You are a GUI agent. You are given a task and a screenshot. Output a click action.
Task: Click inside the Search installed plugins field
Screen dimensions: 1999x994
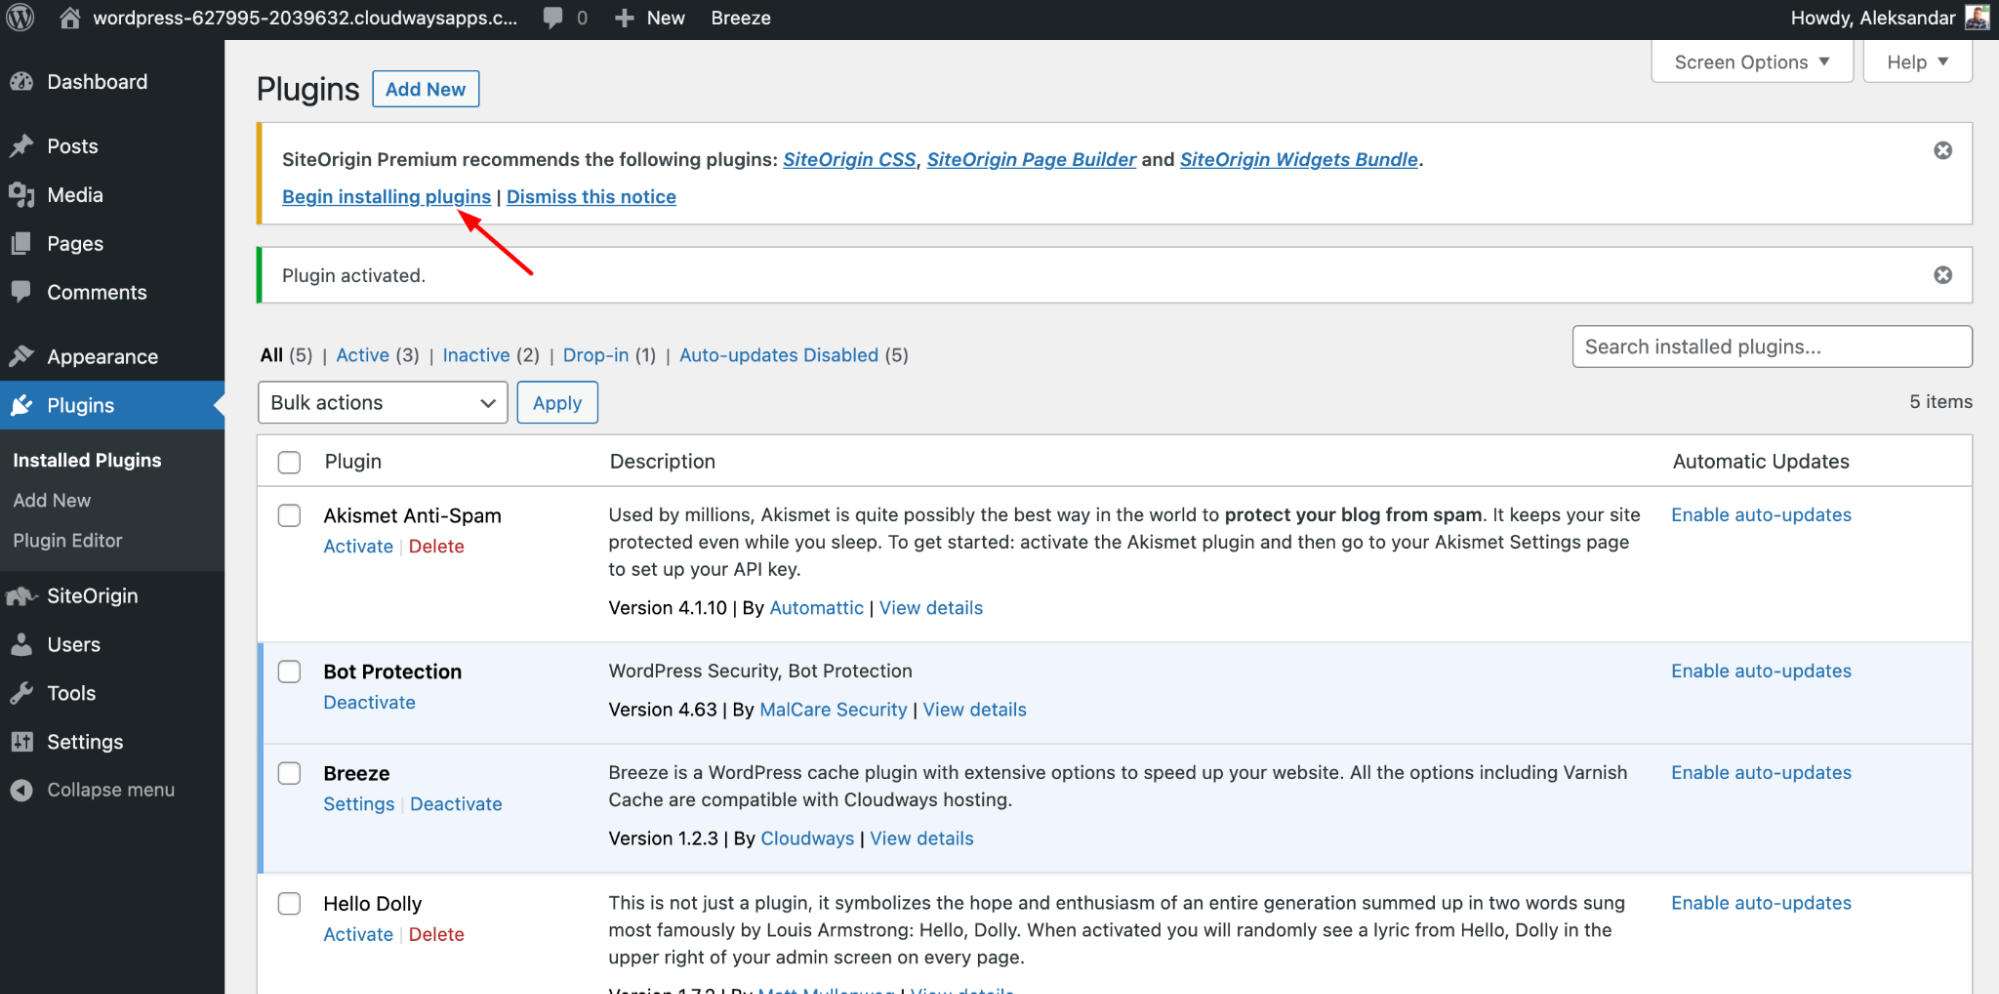click(x=1770, y=346)
